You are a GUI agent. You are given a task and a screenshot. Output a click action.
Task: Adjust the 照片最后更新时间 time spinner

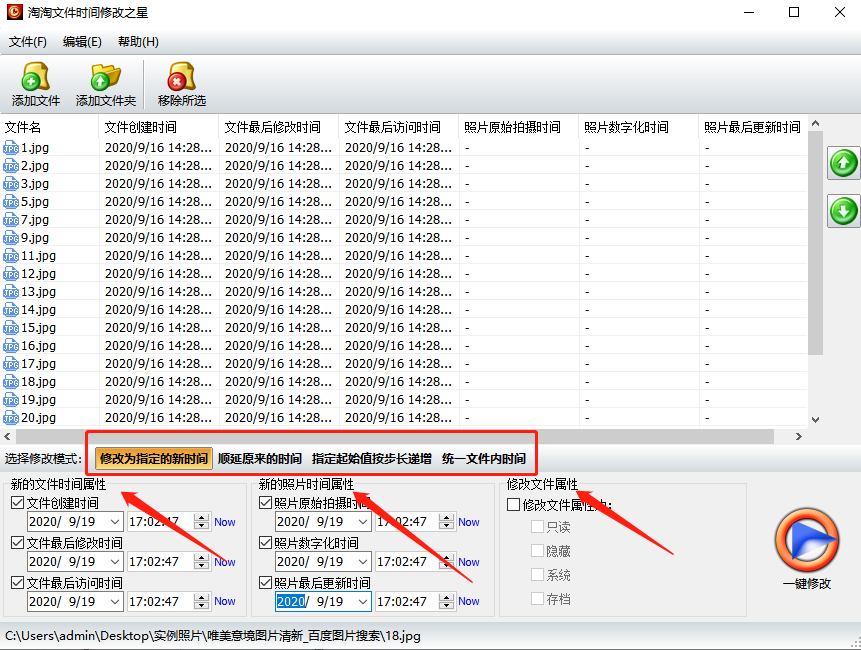[448, 602]
